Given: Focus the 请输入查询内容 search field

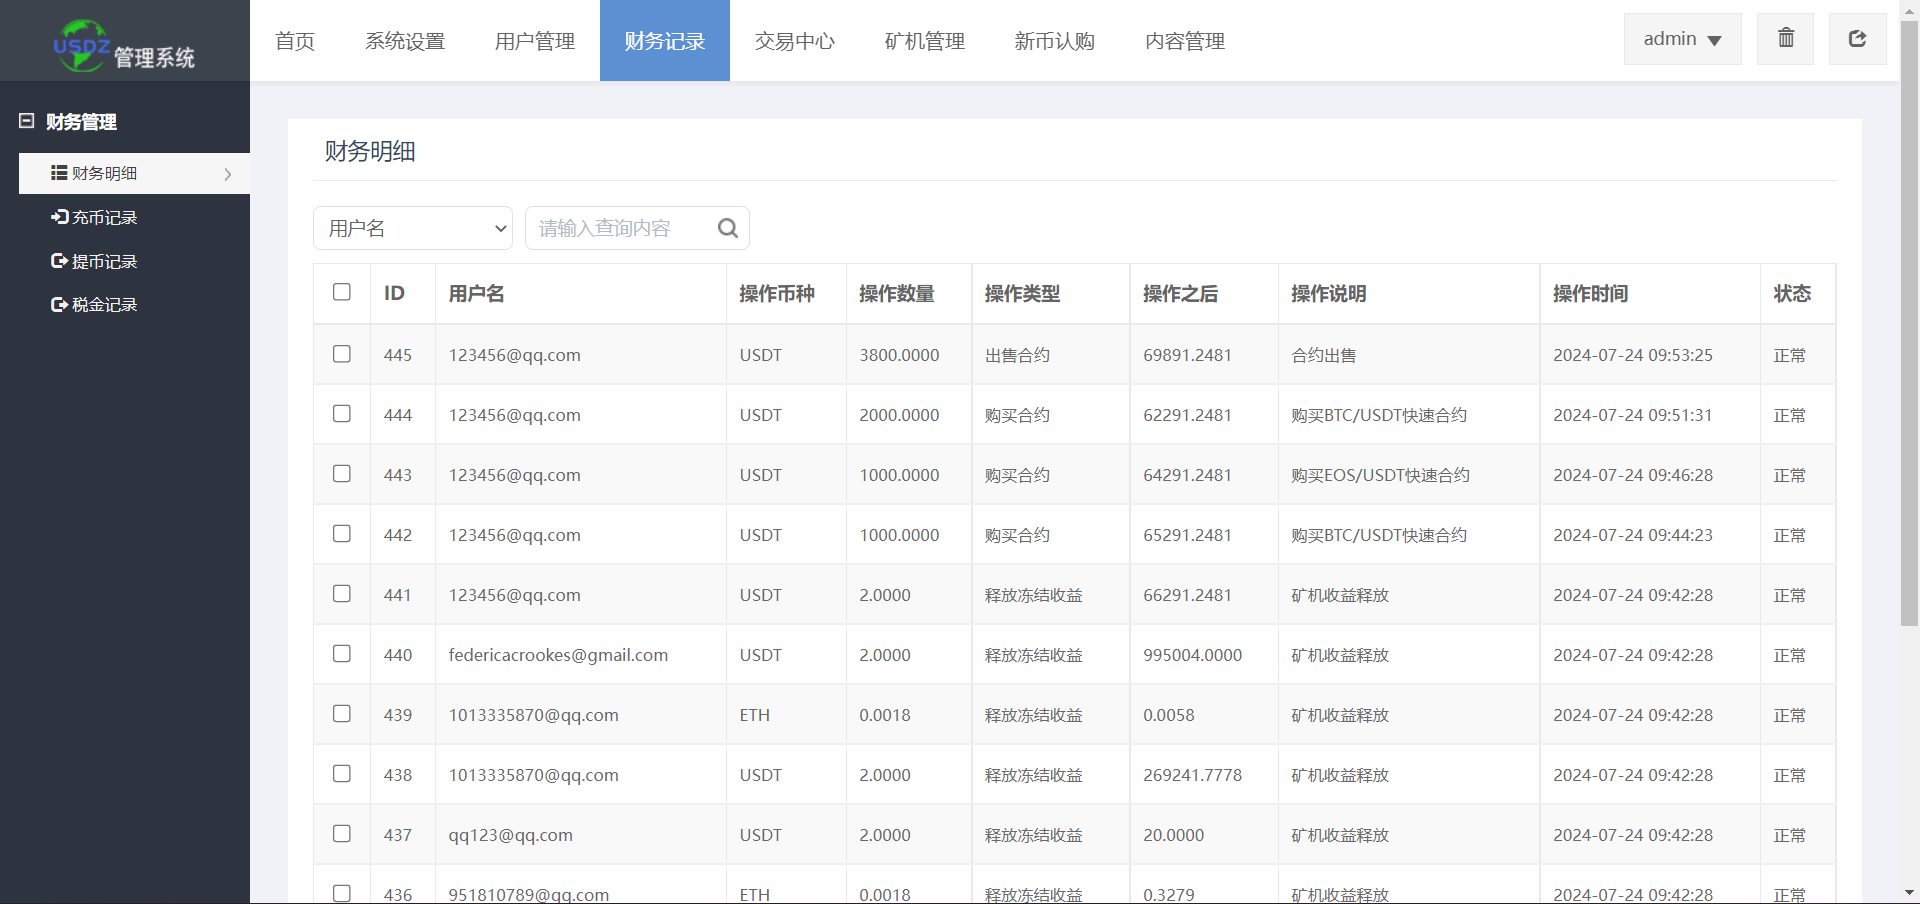Looking at the screenshot, I should (620, 228).
